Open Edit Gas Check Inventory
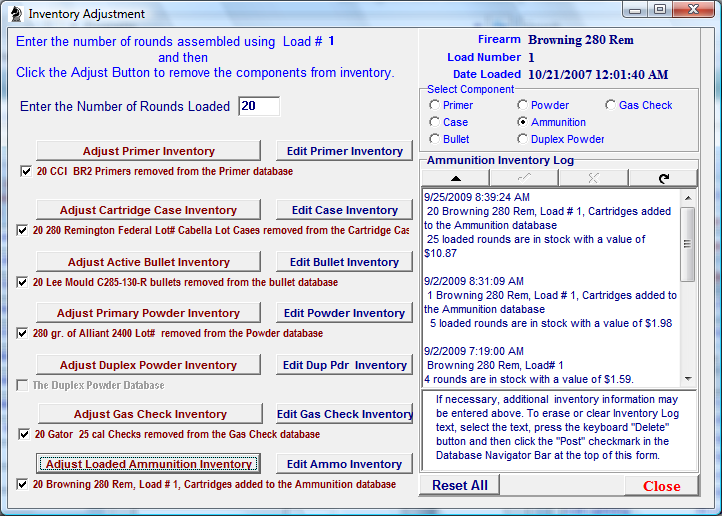The image size is (722, 516). (x=344, y=414)
